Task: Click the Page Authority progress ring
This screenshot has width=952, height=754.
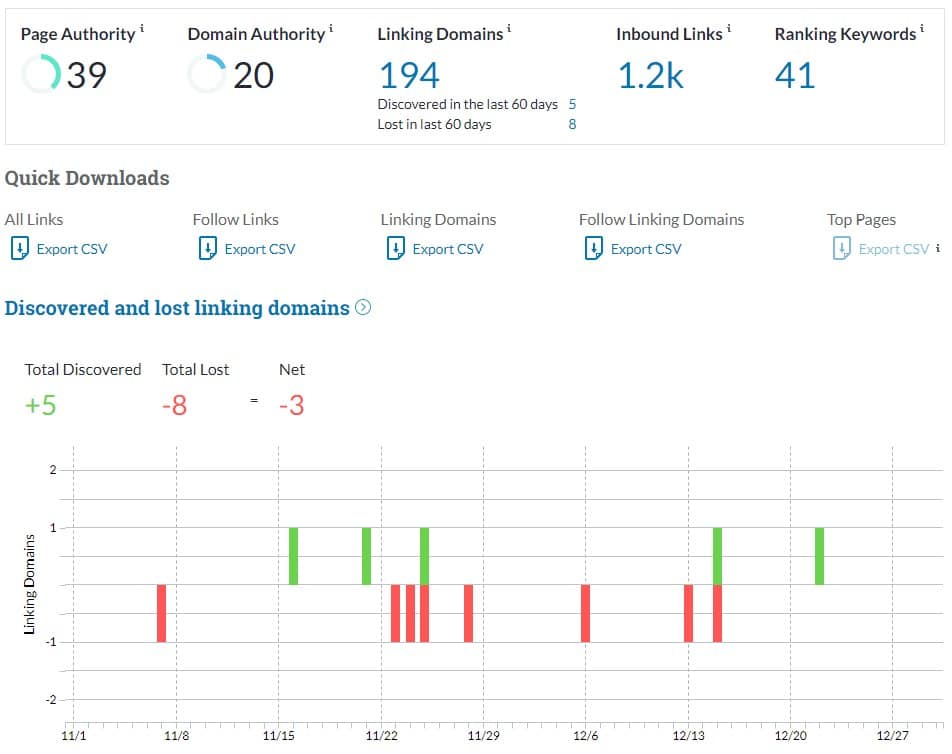Action: pyautogui.click(x=41, y=74)
